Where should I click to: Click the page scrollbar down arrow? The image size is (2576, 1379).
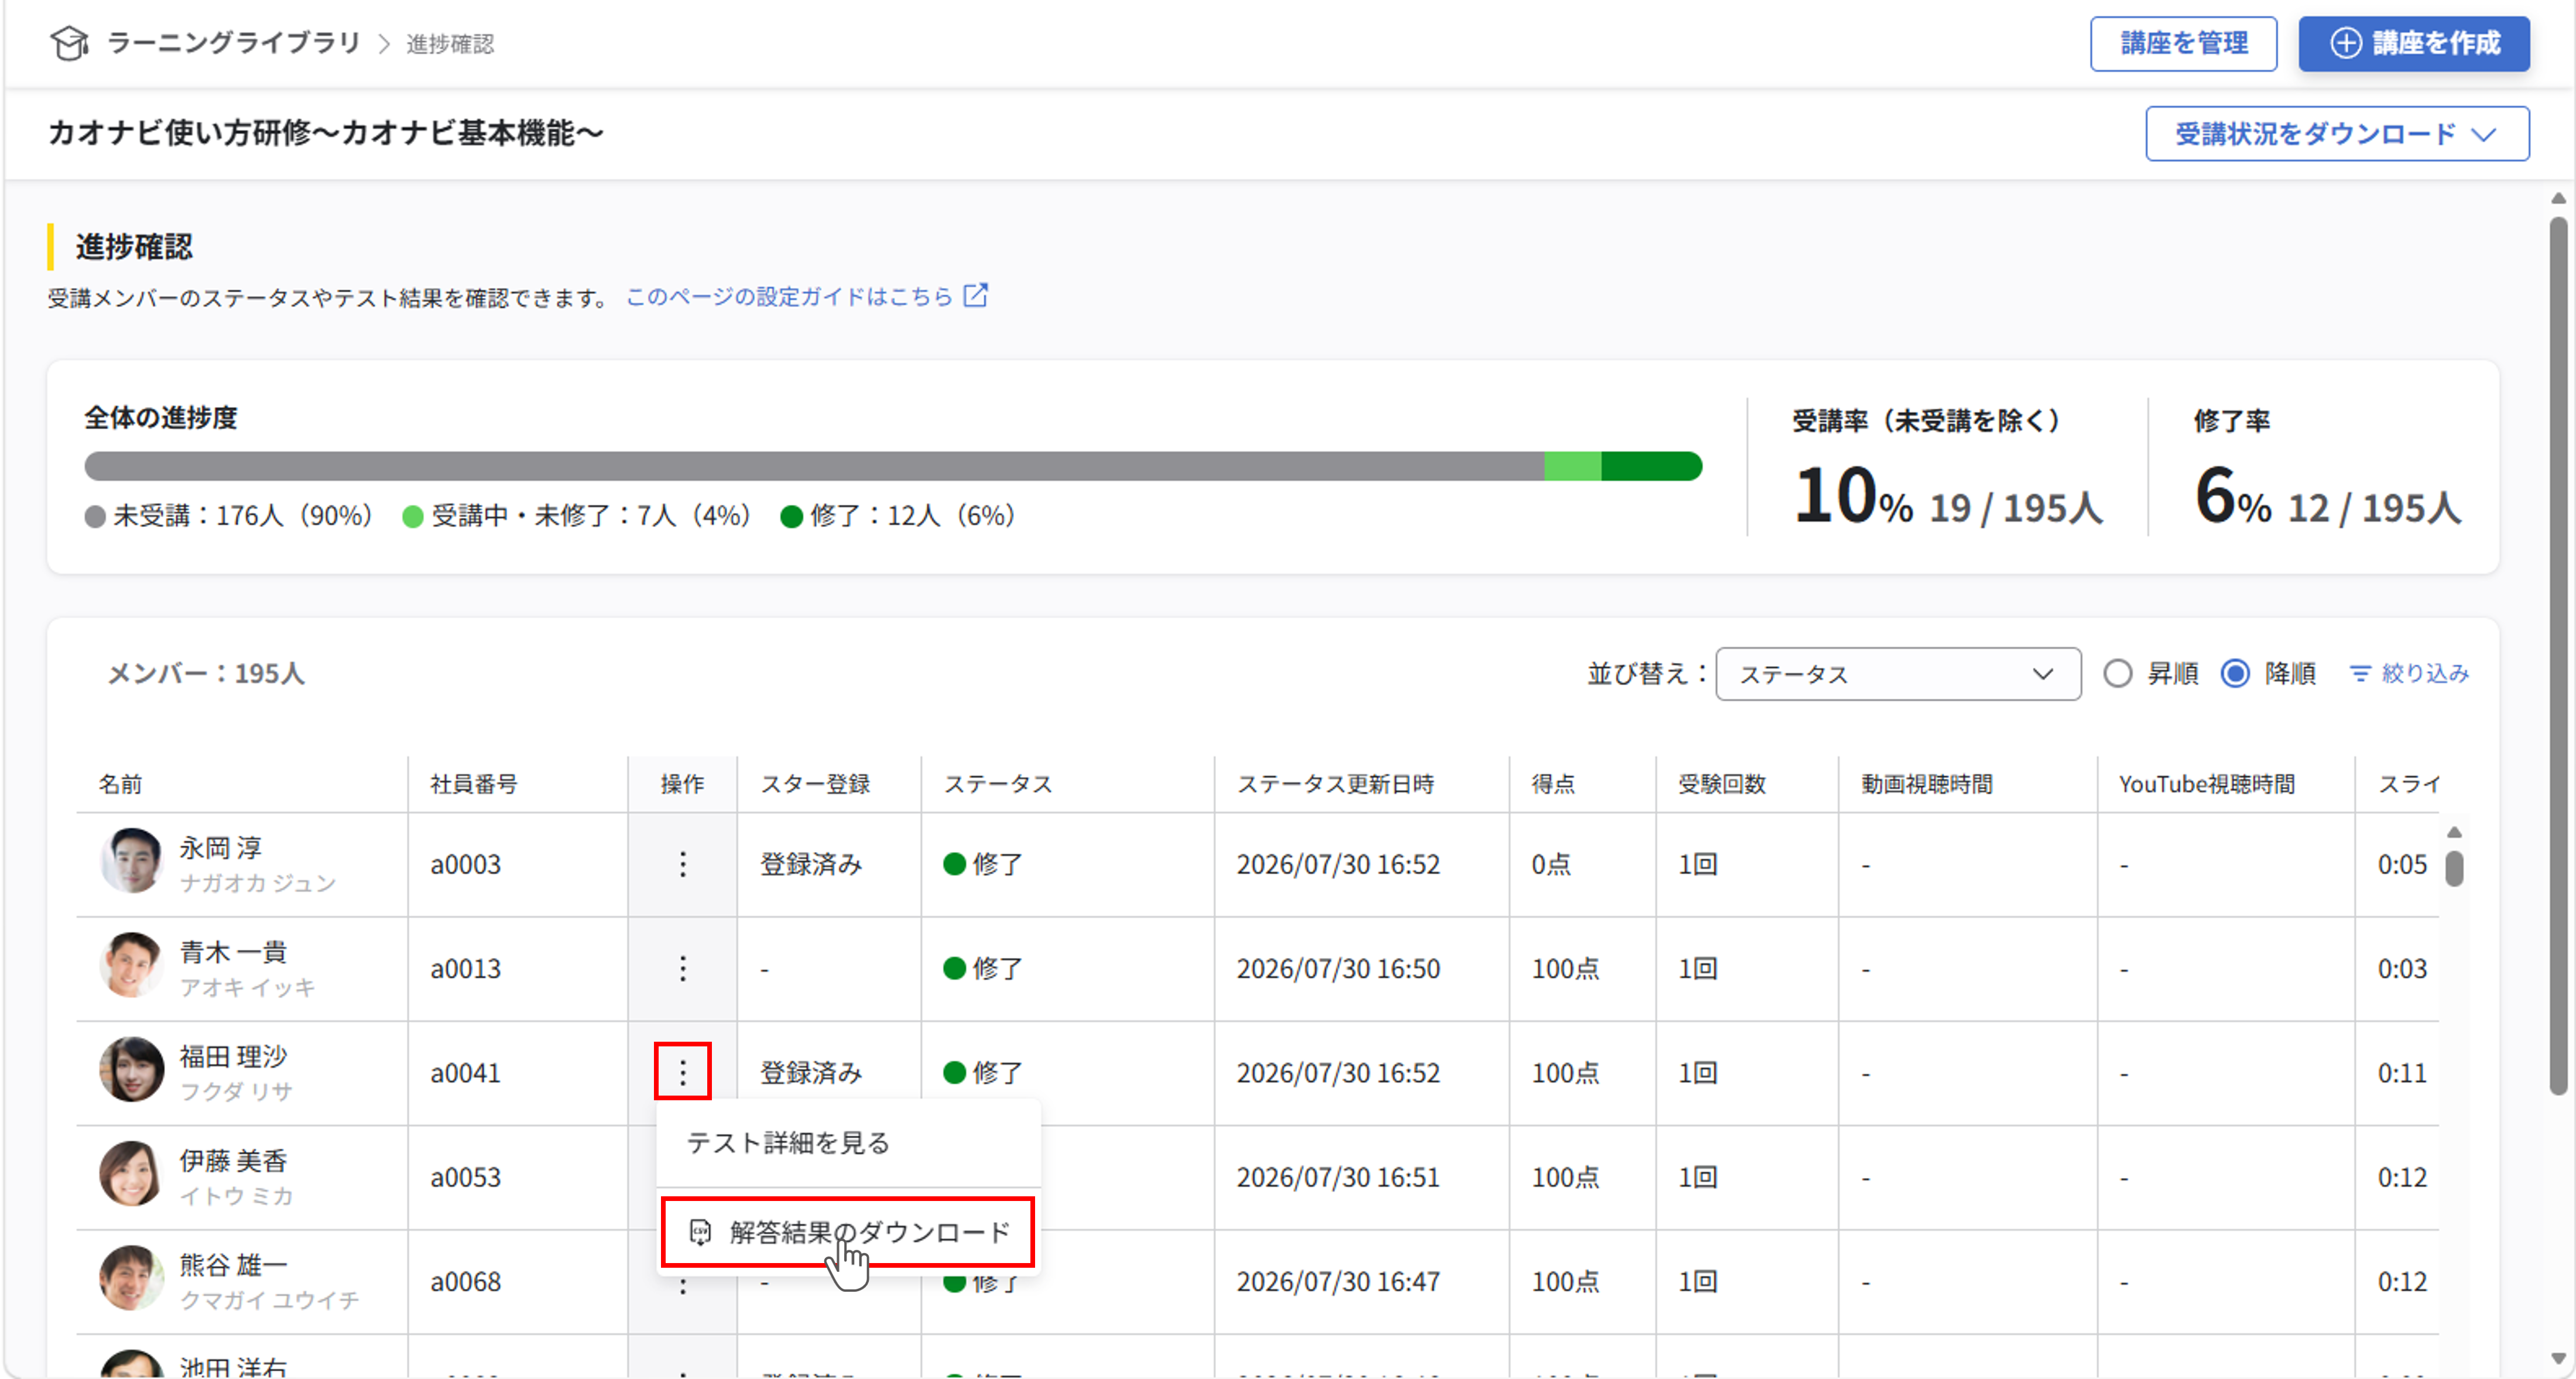coord(2558,1358)
